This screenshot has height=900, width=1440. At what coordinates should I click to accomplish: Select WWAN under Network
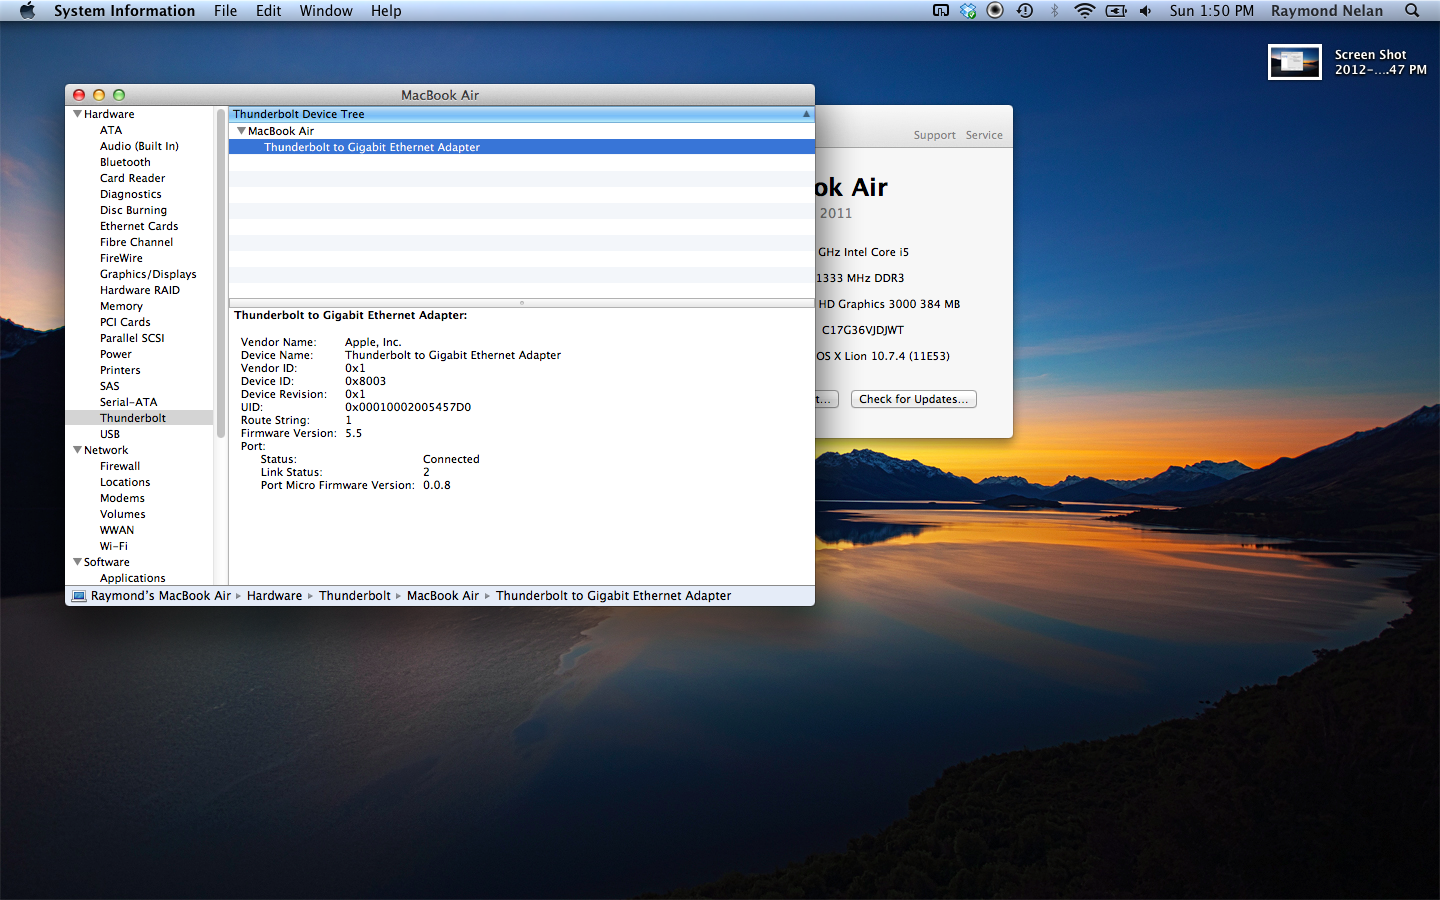[117, 530]
